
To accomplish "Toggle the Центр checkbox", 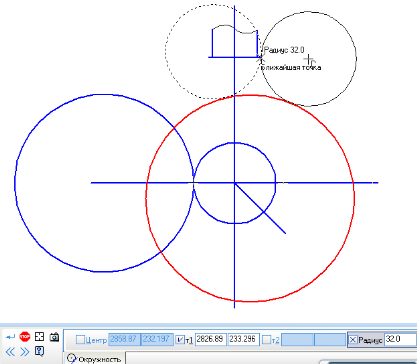I will pyautogui.click(x=80, y=340).
